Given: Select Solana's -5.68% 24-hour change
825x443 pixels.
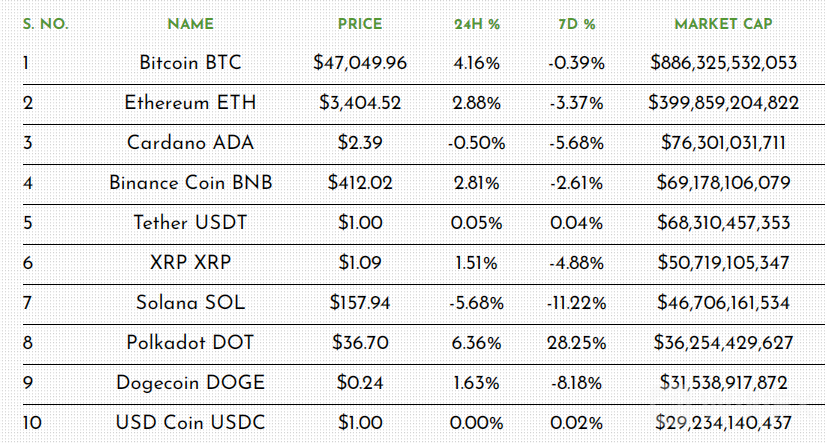Looking at the screenshot, I should (477, 303).
